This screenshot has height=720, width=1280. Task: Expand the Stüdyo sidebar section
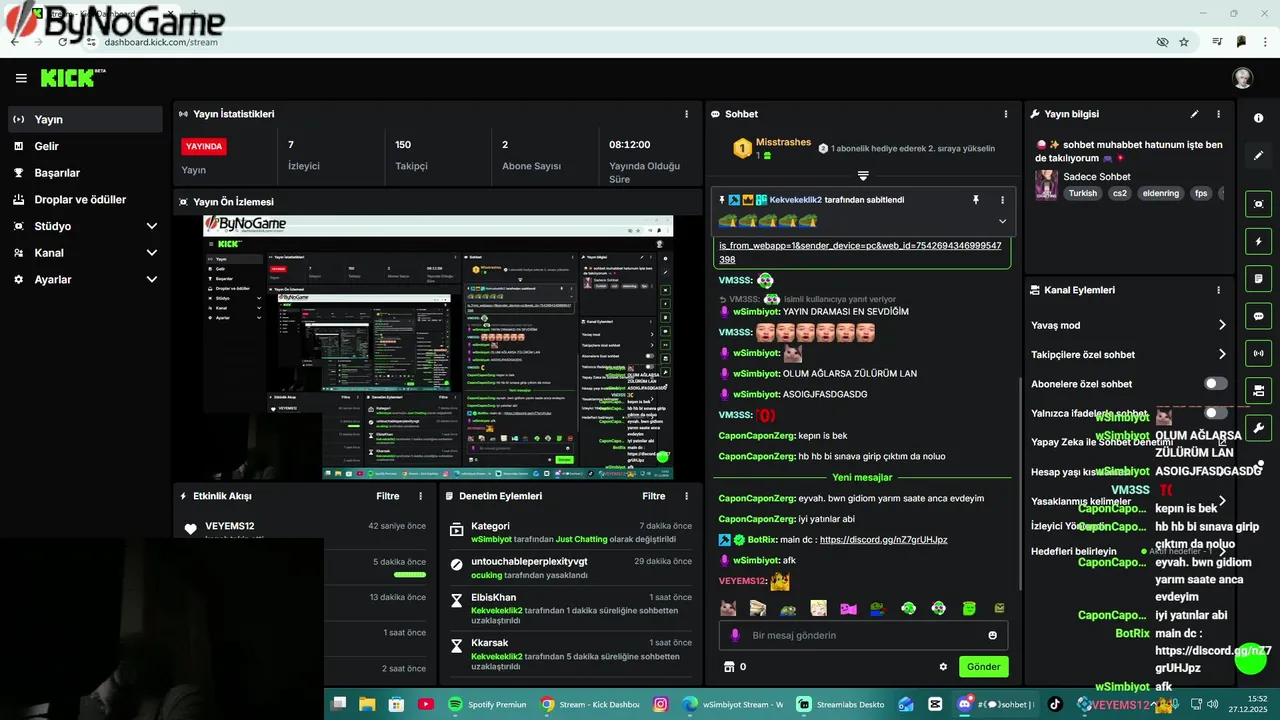pos(152,226)
